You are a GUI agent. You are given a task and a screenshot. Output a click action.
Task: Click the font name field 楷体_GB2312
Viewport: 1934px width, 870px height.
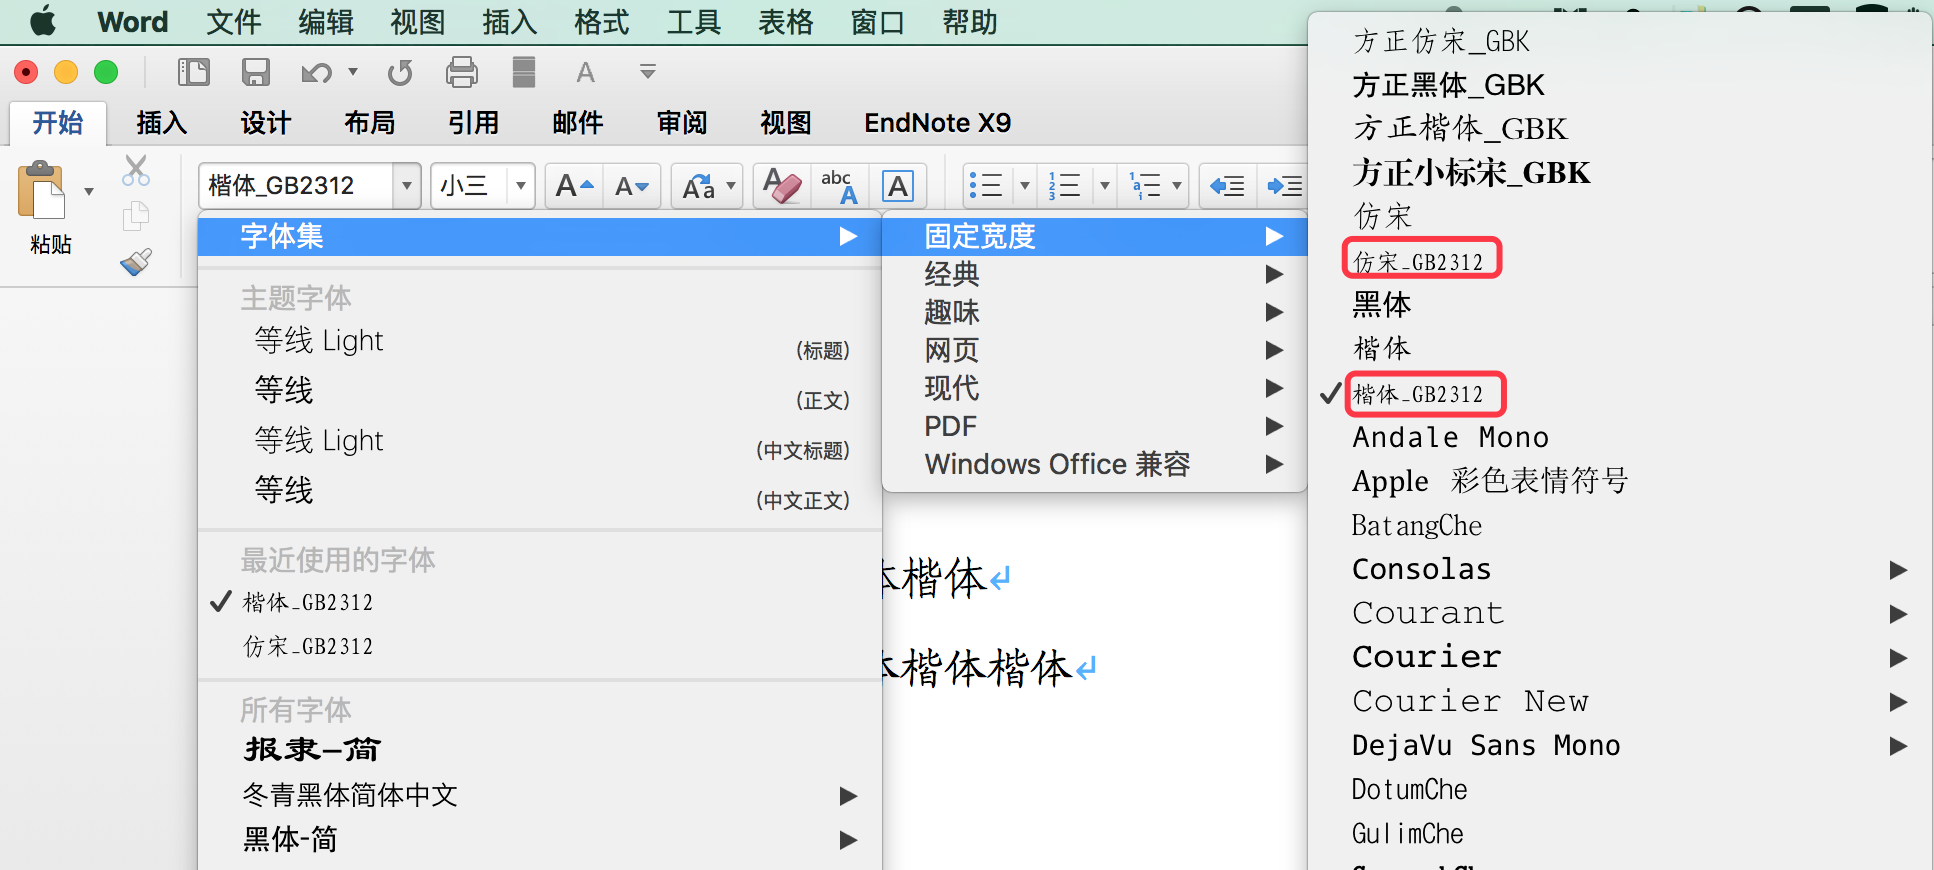pos(298,186)
